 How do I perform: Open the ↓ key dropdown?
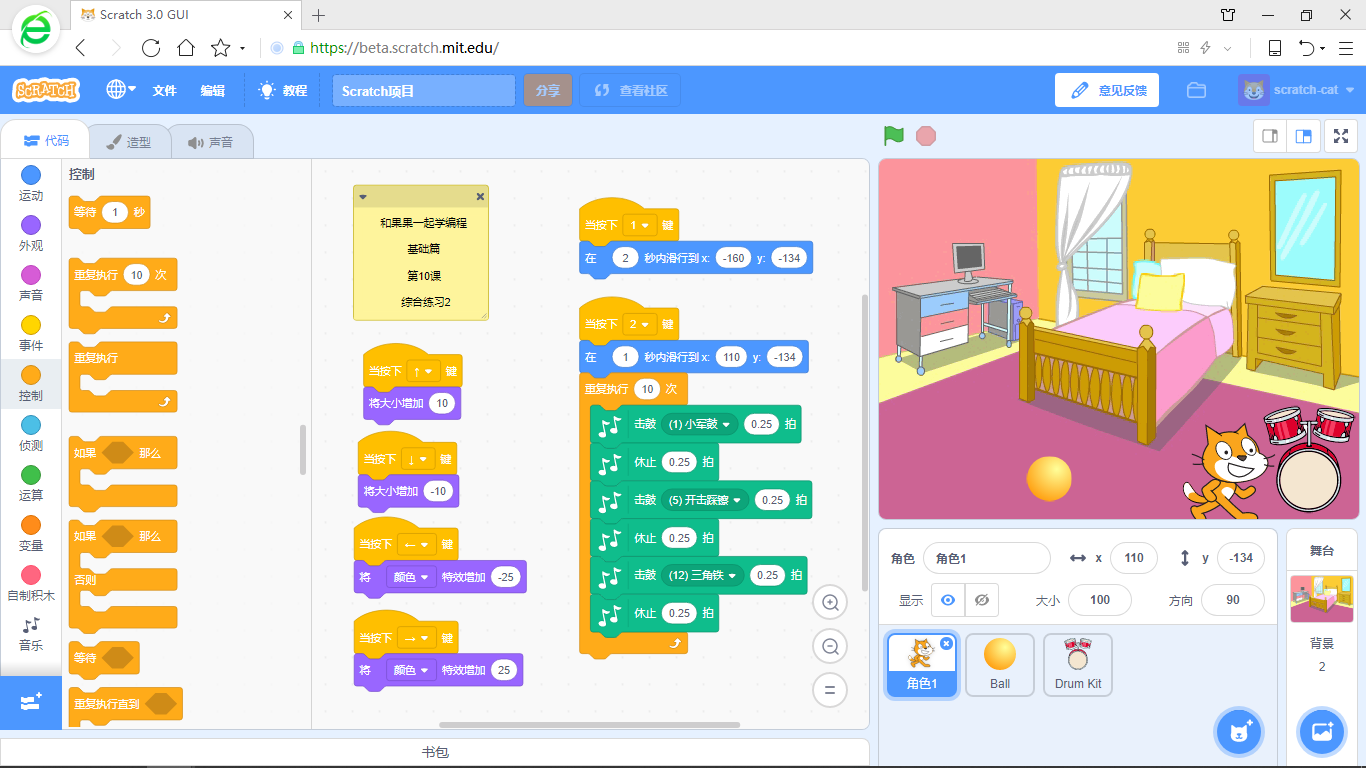tap(420, 459)
